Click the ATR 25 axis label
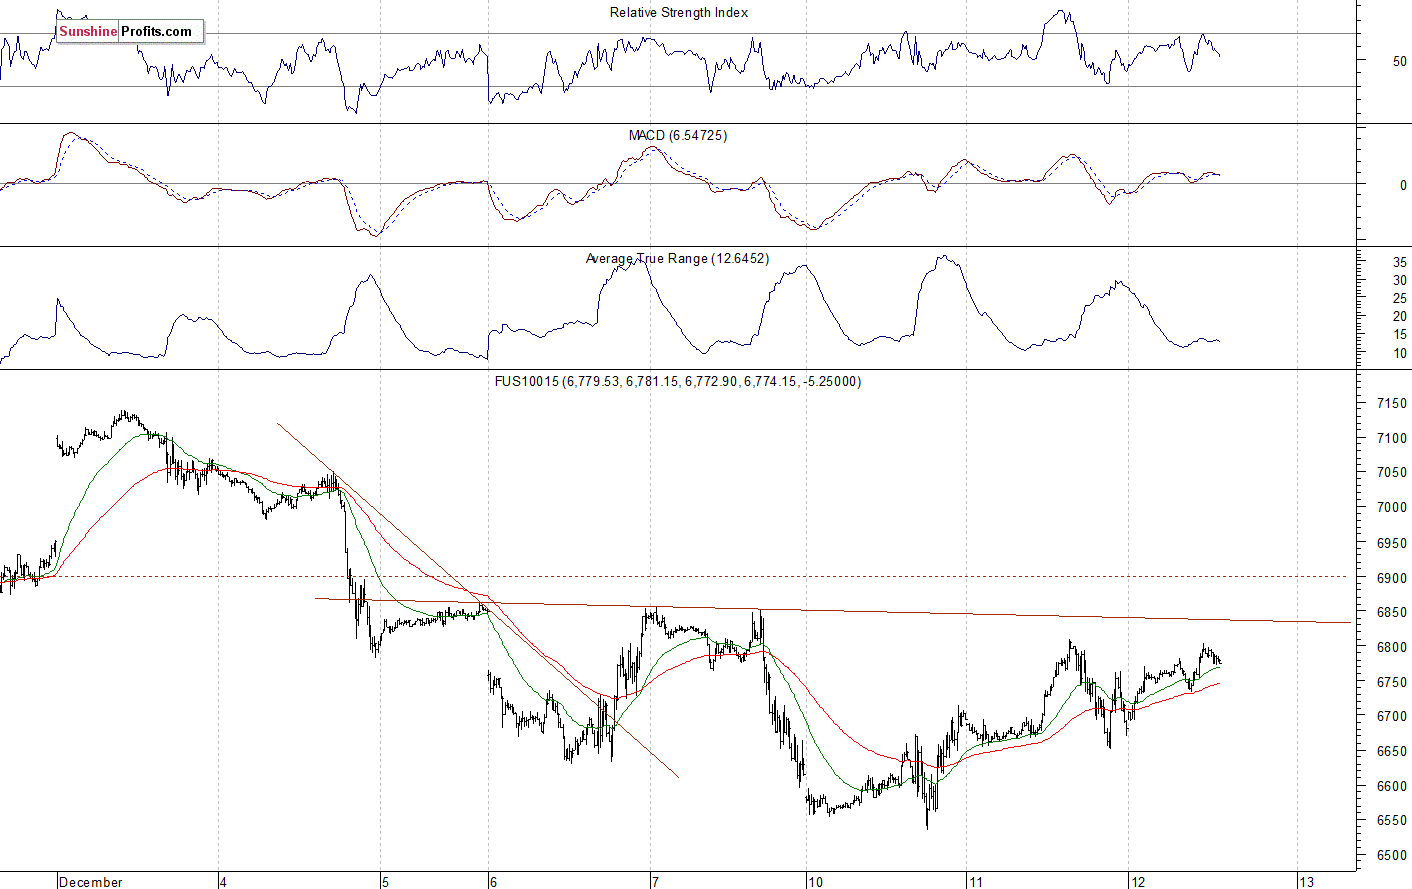This screenshot has height=889, width=1412. (x=1400, y=299)
